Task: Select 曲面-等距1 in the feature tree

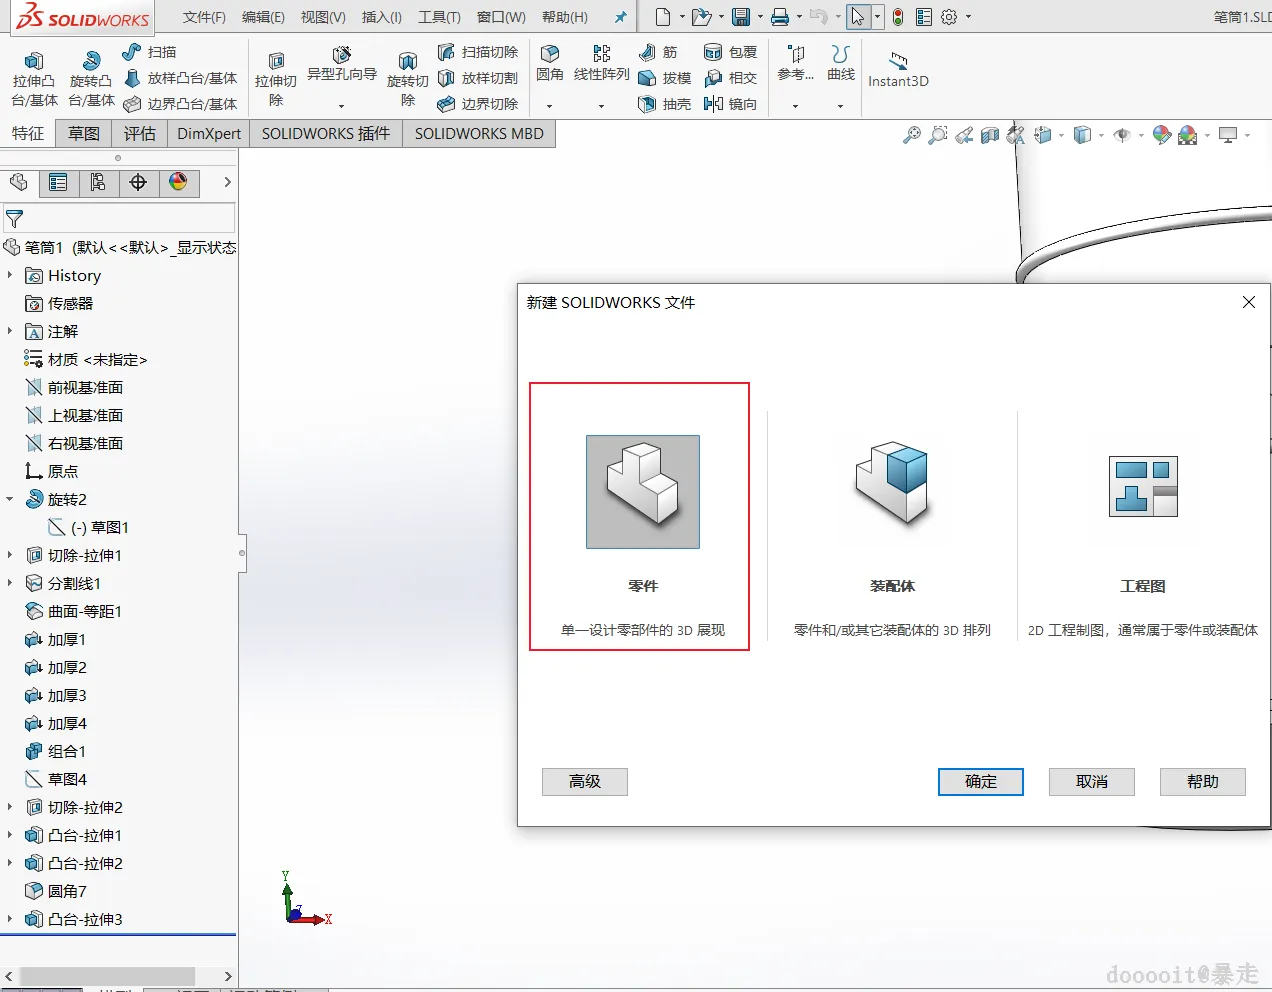Action: coord(73,611)
